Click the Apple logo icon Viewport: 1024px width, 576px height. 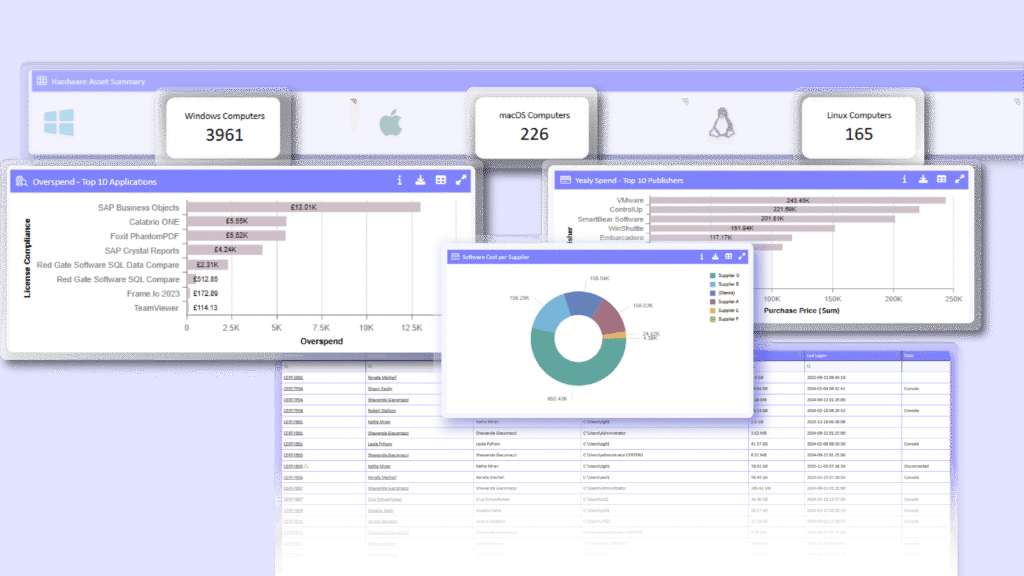391,123
